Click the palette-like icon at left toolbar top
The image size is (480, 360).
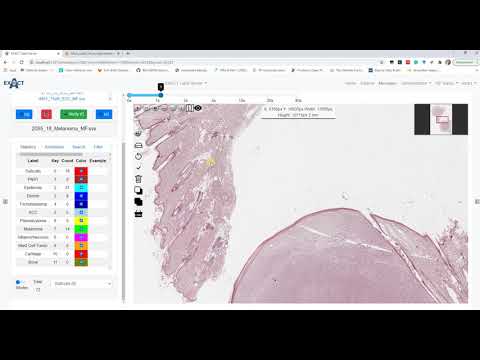tap(138, 134)
